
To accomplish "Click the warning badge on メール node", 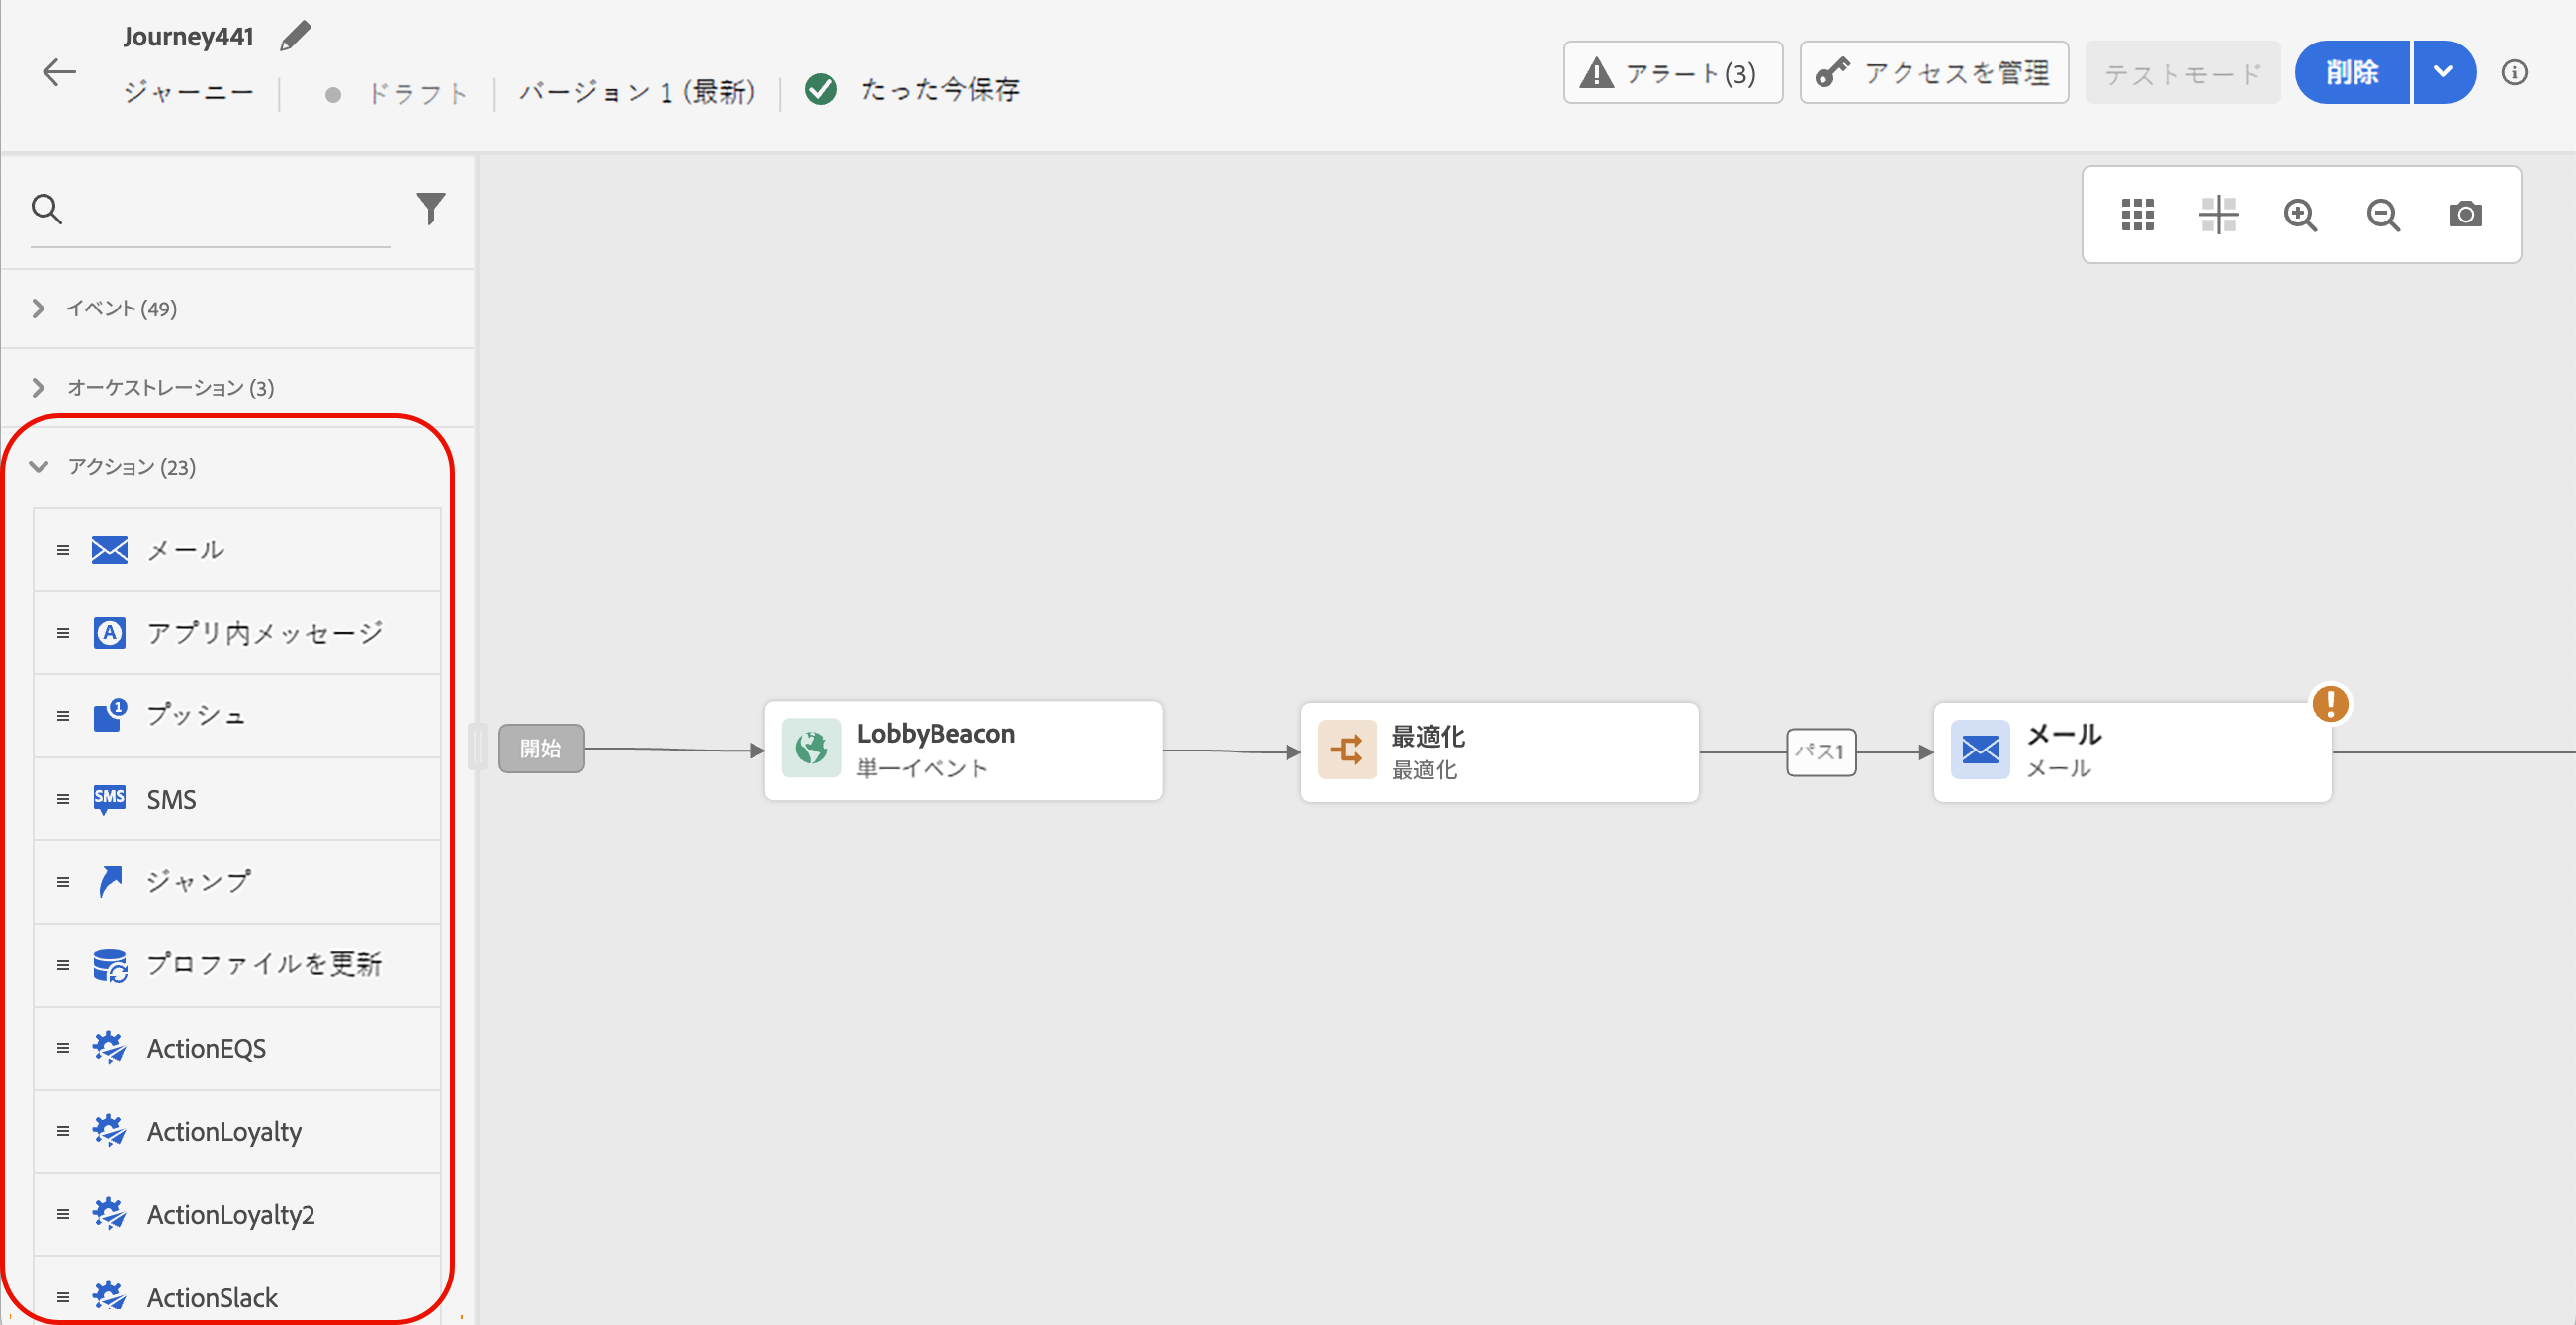I will tap(2330, 704).
